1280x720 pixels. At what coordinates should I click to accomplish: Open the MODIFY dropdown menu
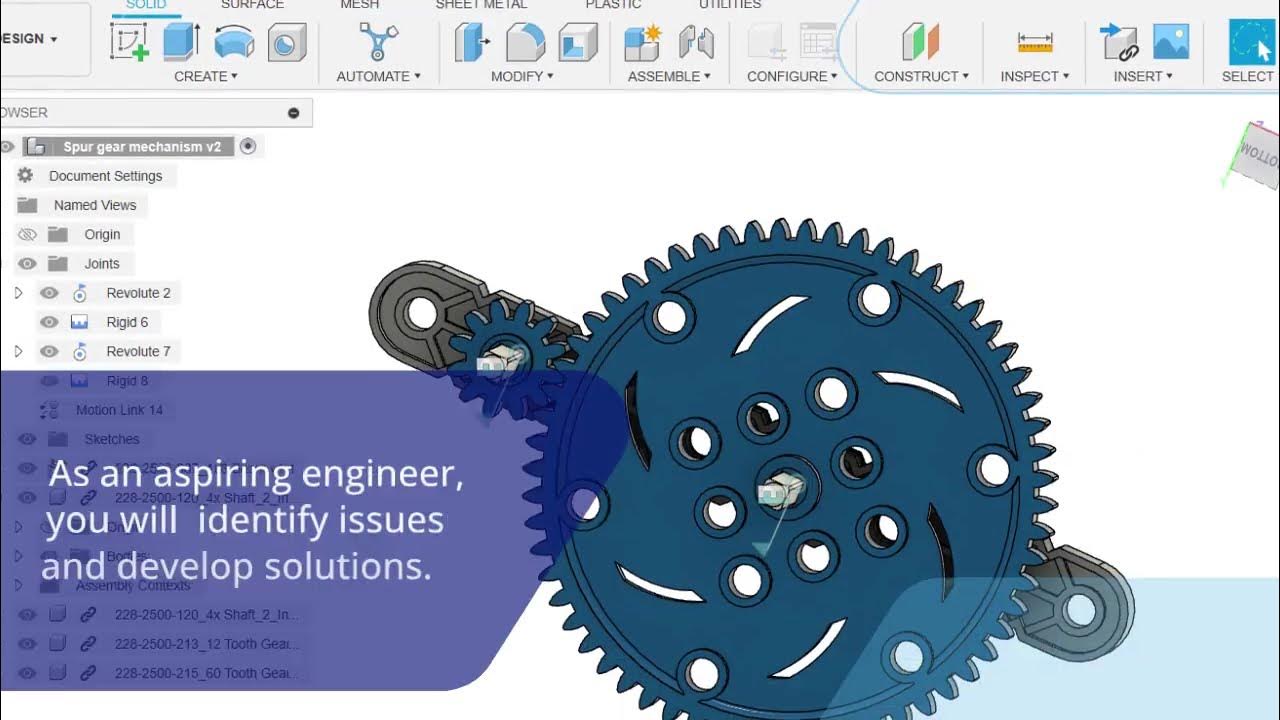click(522, 76)
